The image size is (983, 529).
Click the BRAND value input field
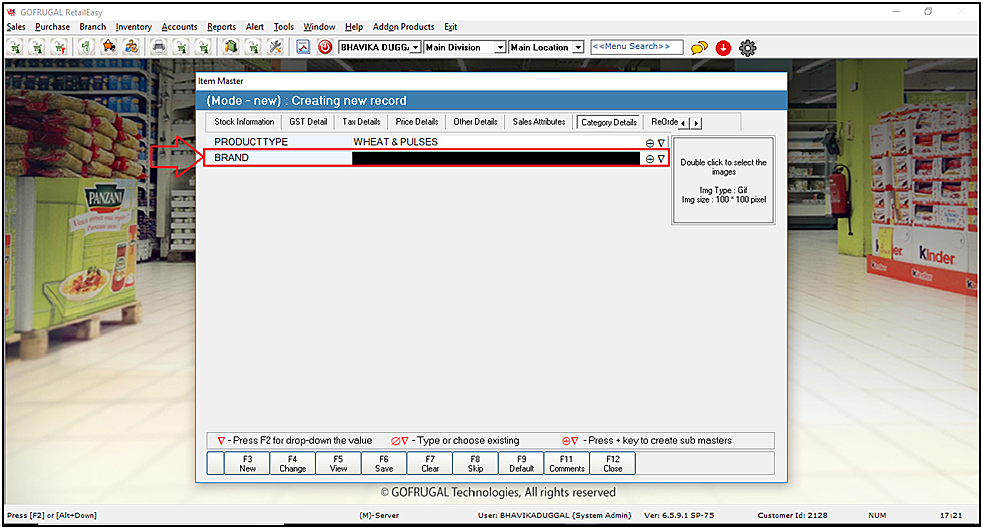tap(496, 158)
